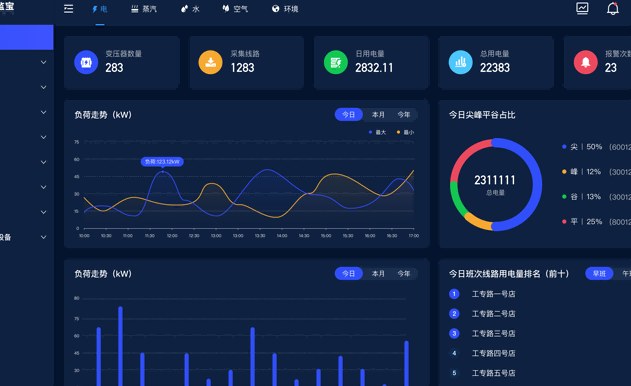The image size is (631, 386).
Task: Open the 电 electricity tab
Action: point(99,9)
